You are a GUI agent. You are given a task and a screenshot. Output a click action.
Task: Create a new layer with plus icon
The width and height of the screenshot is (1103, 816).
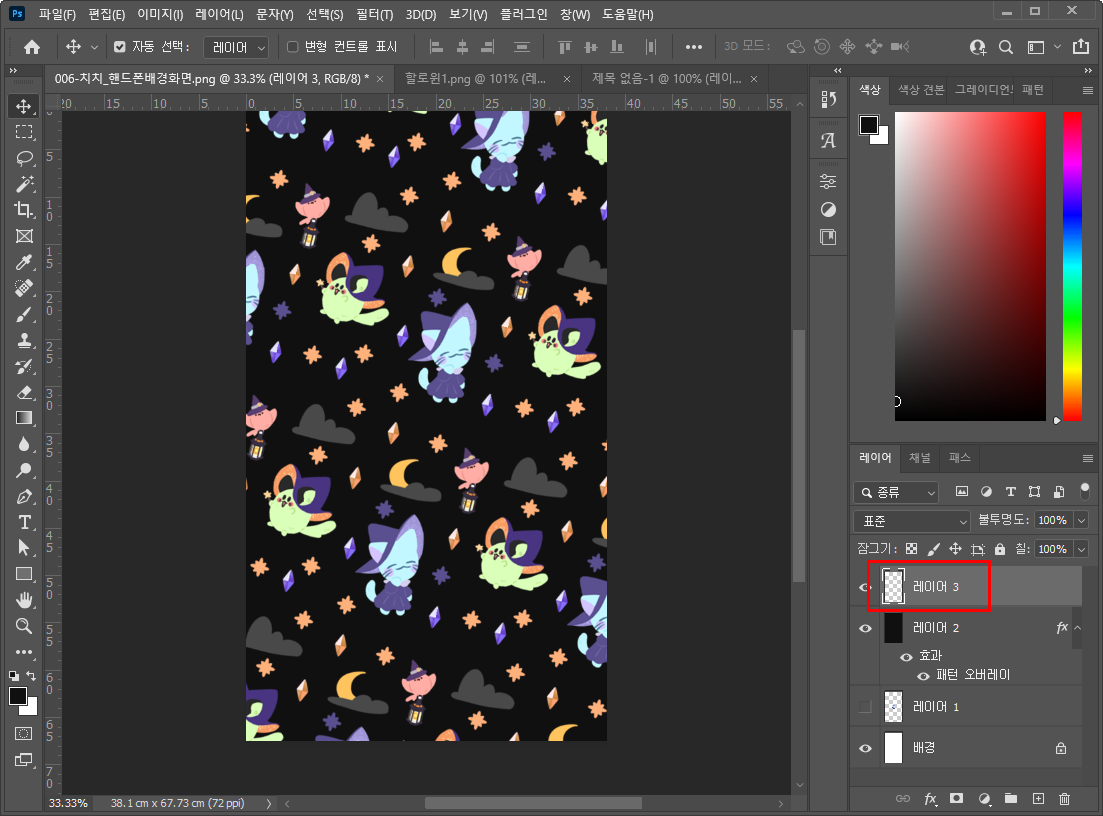pyautogui.click(x=1038, y=798)
